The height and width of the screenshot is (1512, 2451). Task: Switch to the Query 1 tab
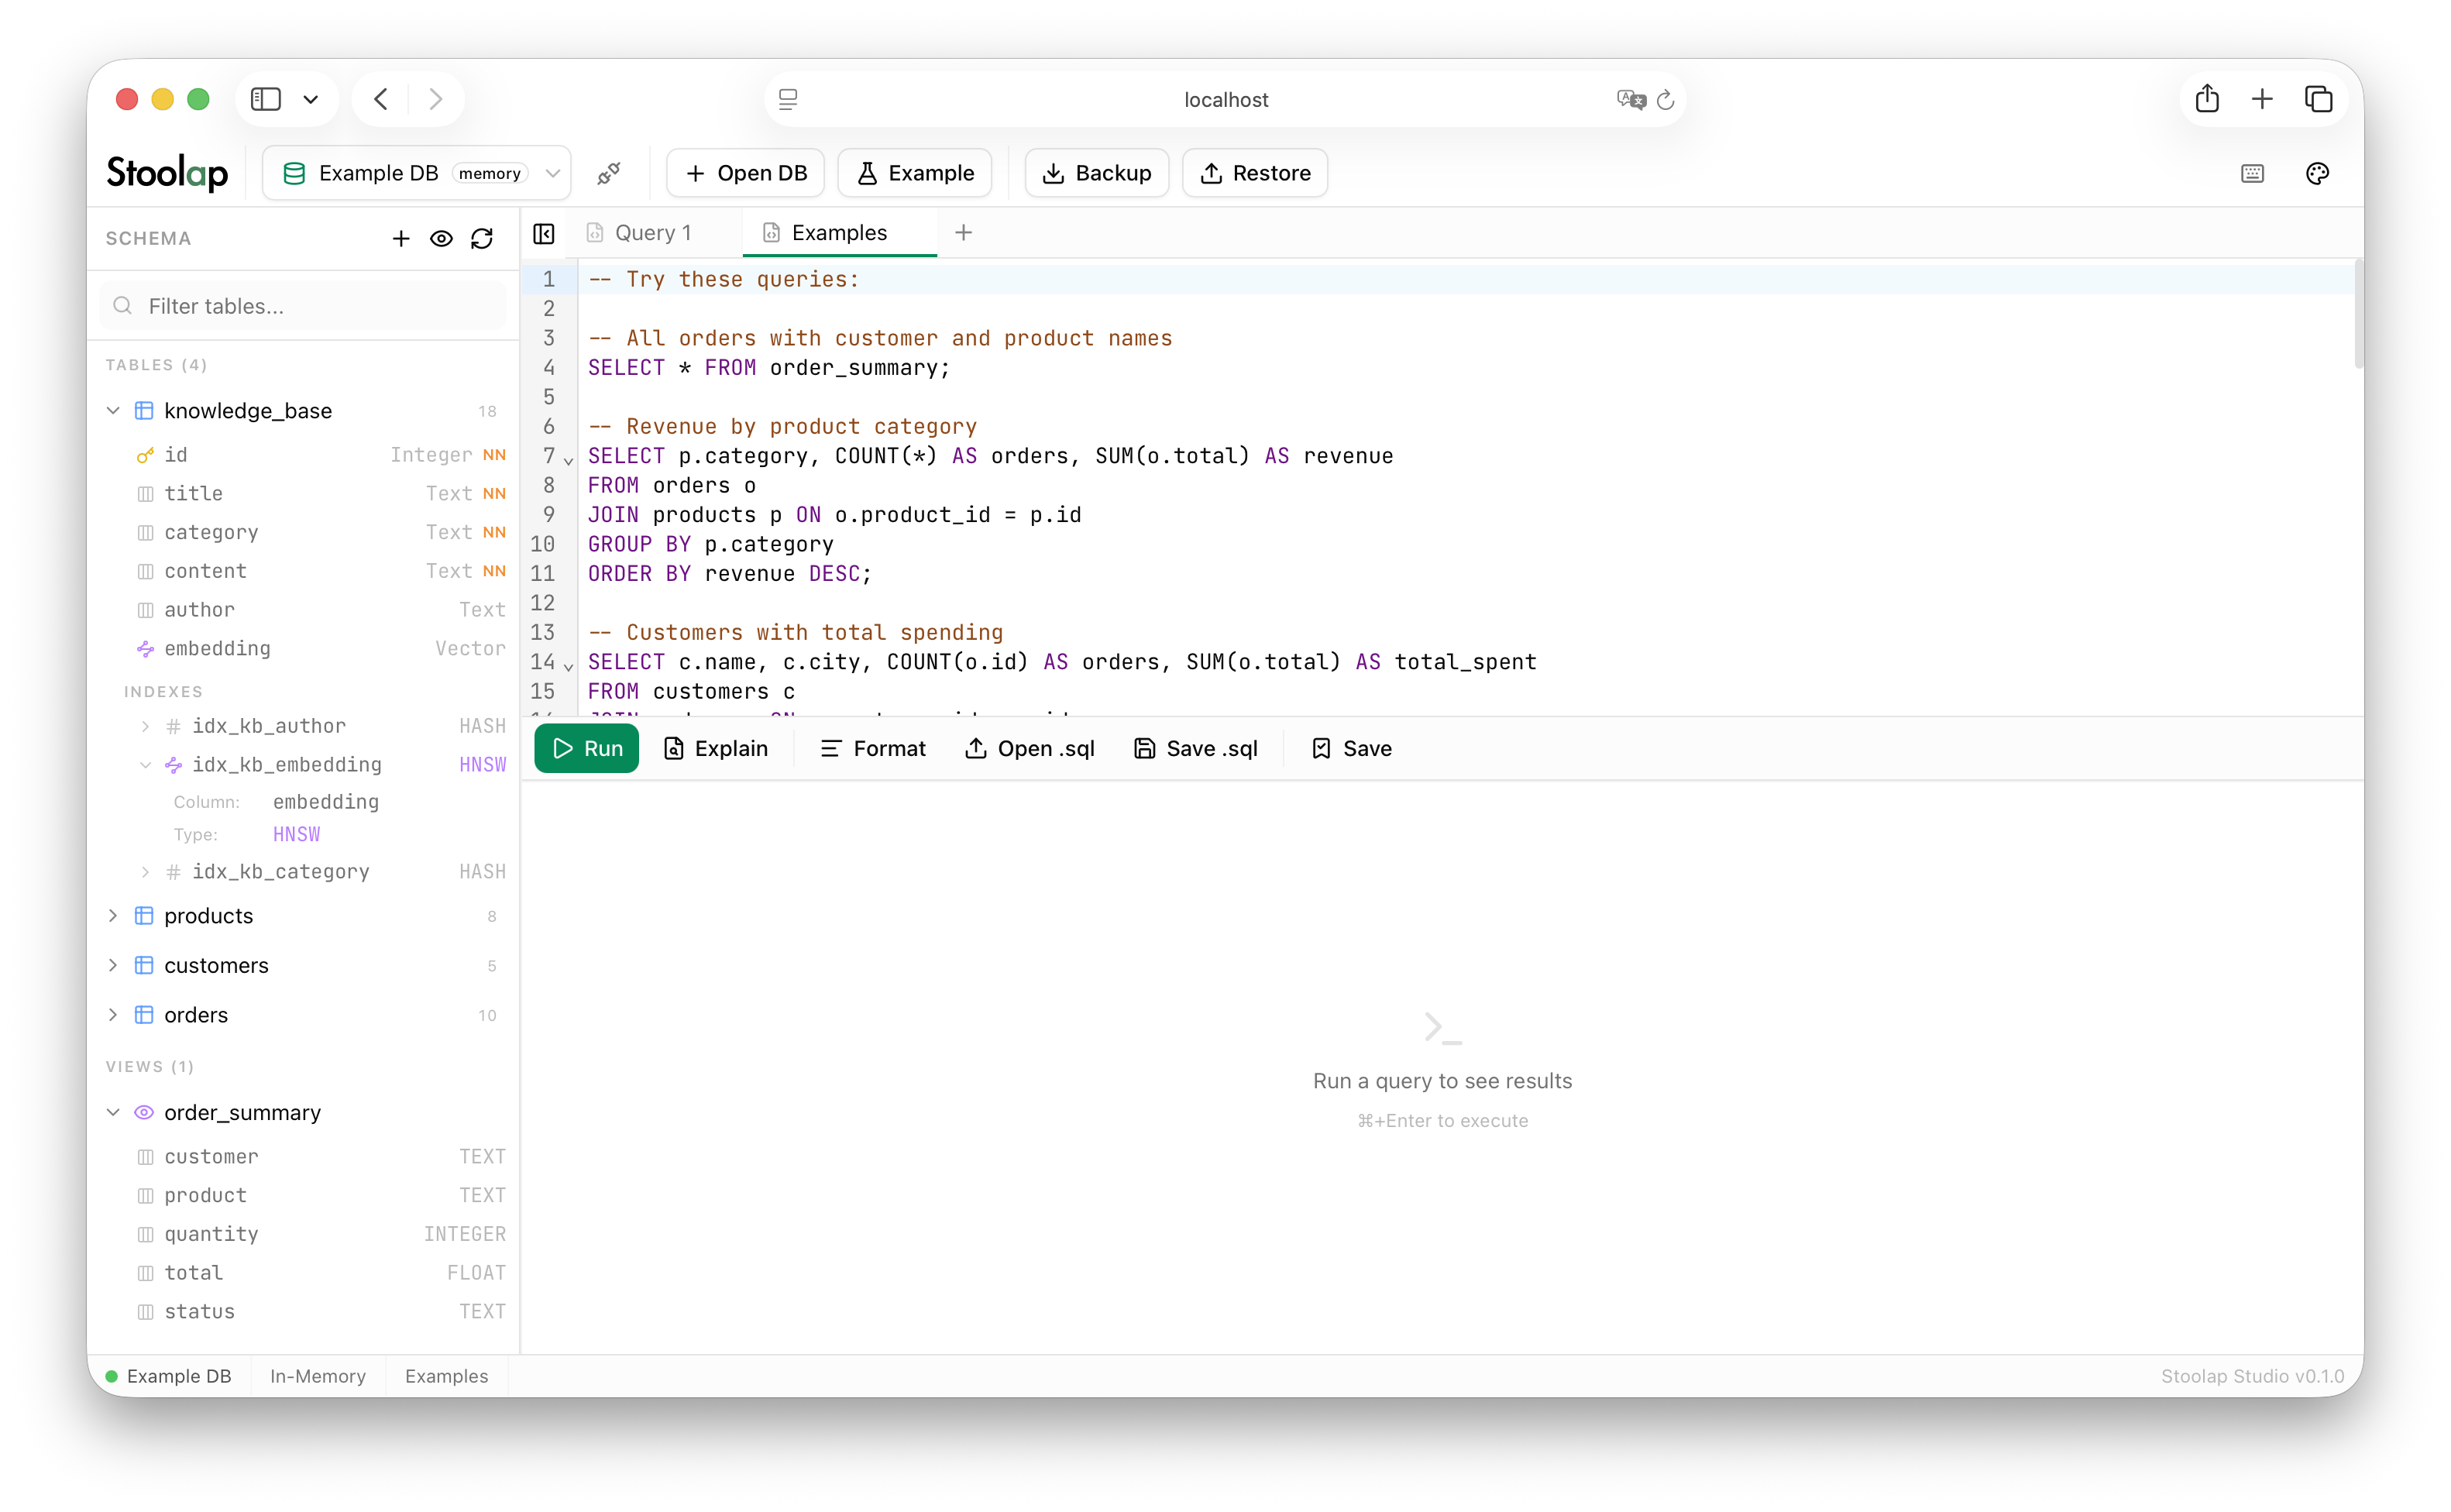[x=653, y=233]
